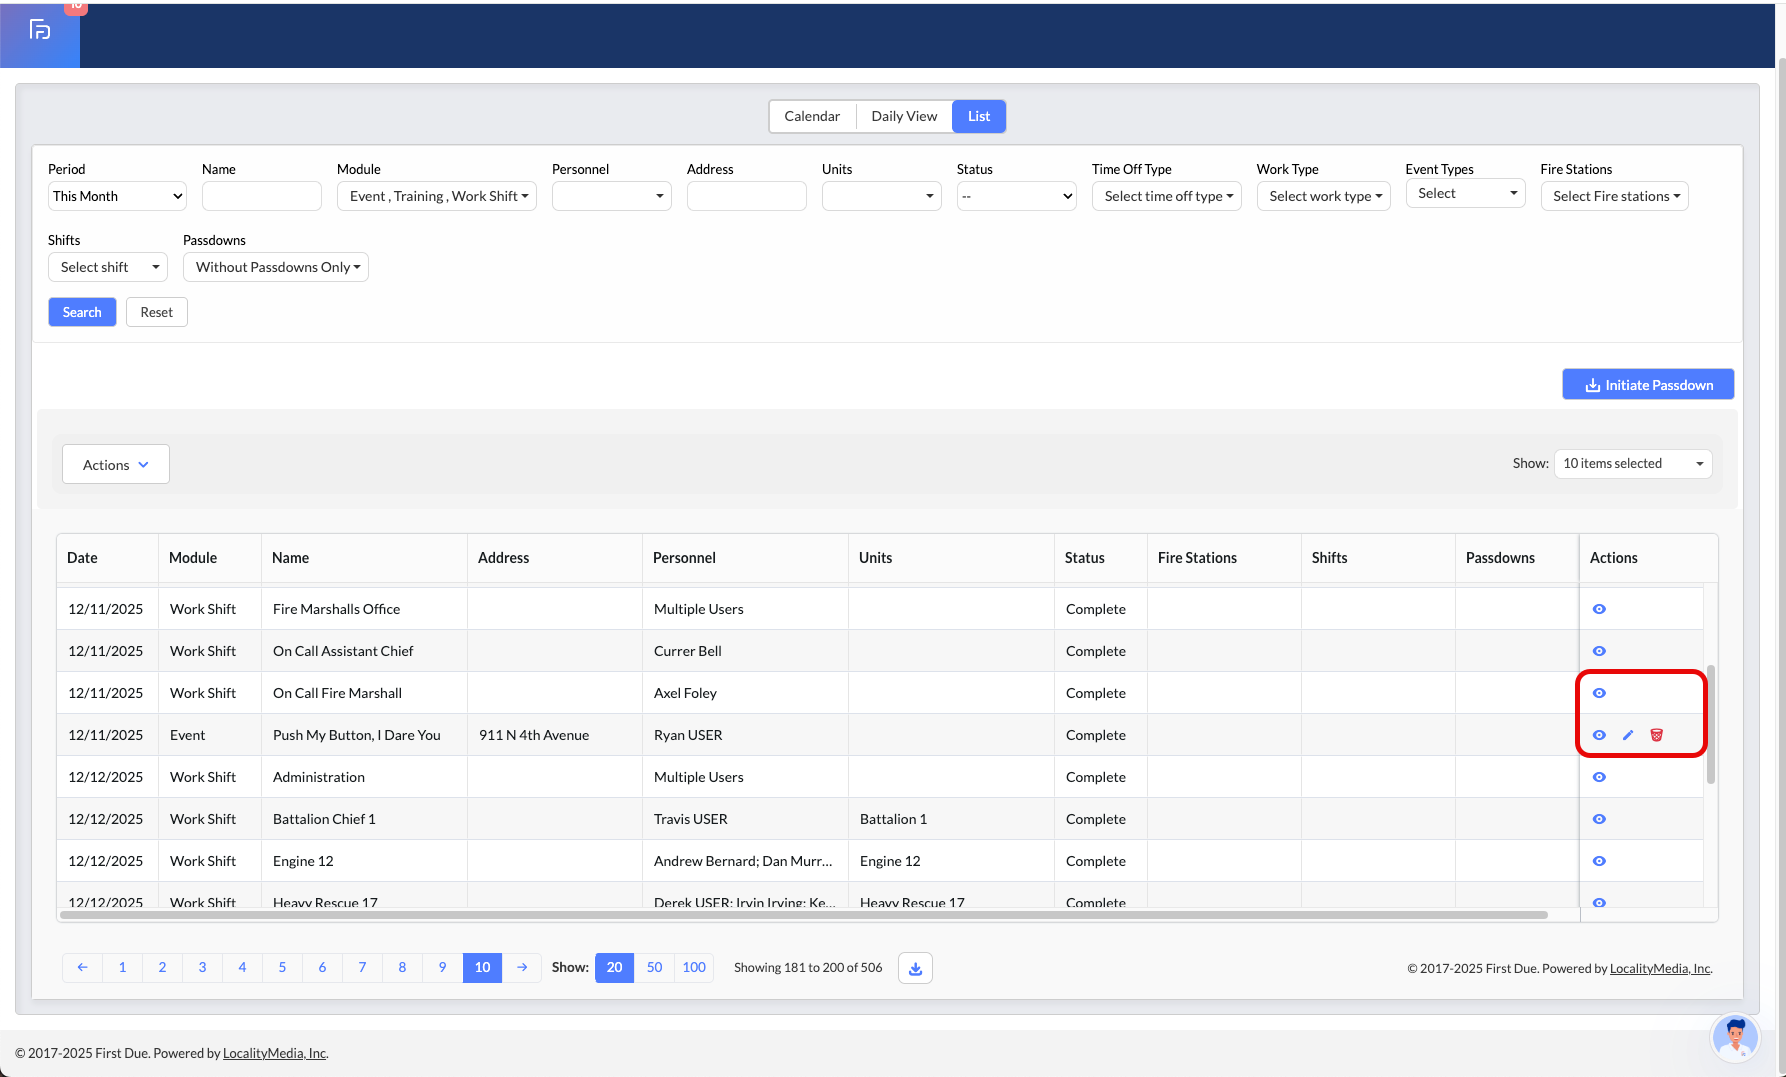Go to the next page arrow

pyautogui.click(x=522, y=968)
